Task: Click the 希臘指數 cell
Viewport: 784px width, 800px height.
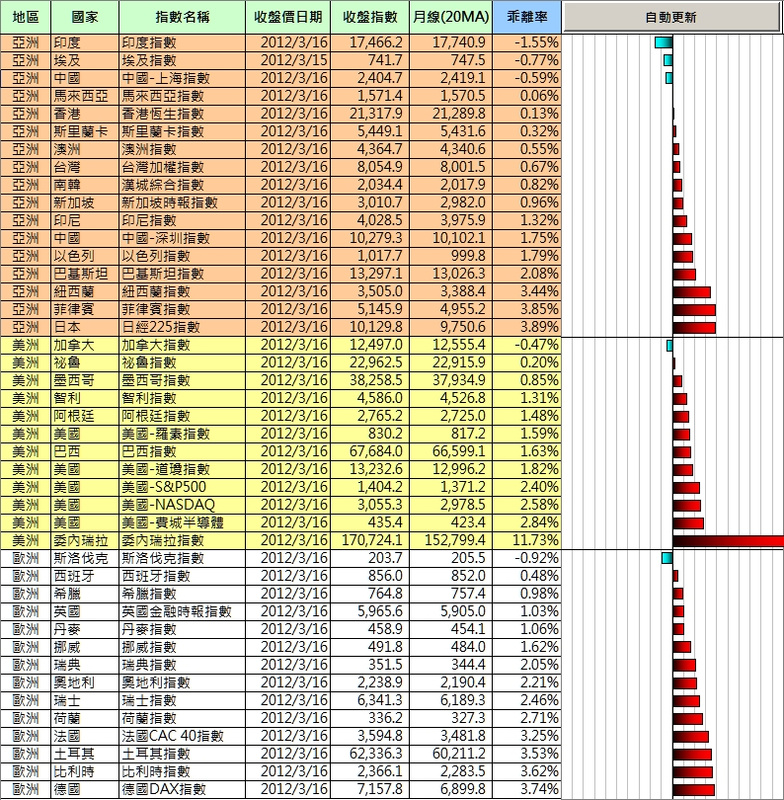Action: (x=182, y=594)
